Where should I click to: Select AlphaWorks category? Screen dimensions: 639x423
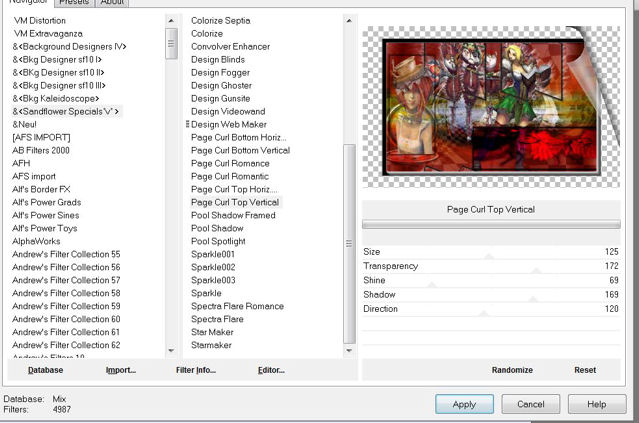point(36,241)
